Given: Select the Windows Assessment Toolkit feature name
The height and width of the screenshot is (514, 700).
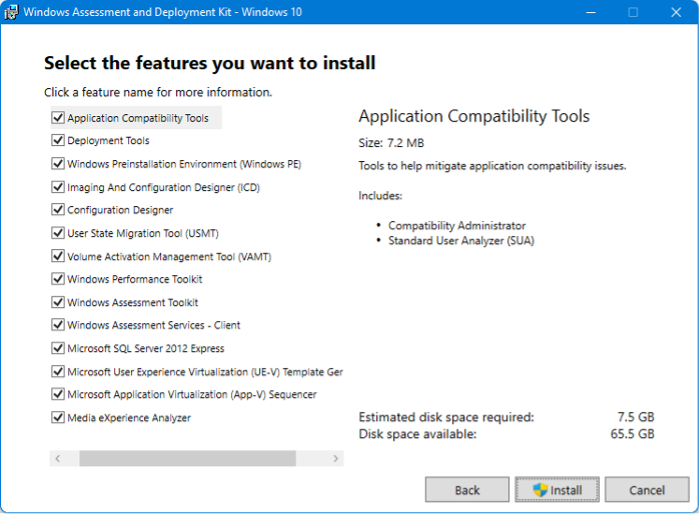Looking at the screenshot, I should 132,302.
